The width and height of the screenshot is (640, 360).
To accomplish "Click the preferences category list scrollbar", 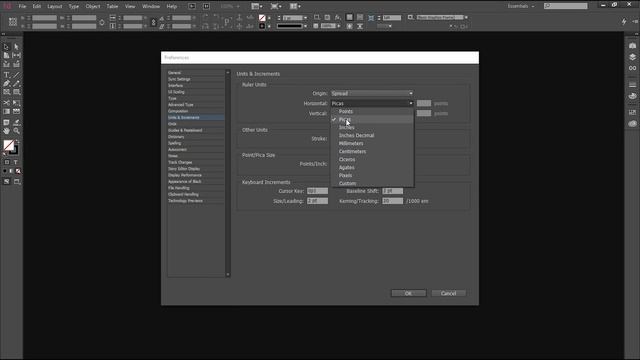I will pyautogui.click(x=228, y=173).
